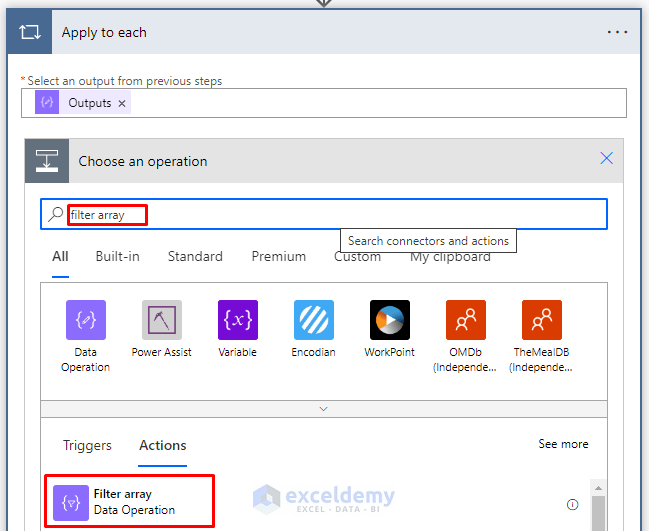Expand the connectors list chevron

pyautogui.click(x=324, y=409)
